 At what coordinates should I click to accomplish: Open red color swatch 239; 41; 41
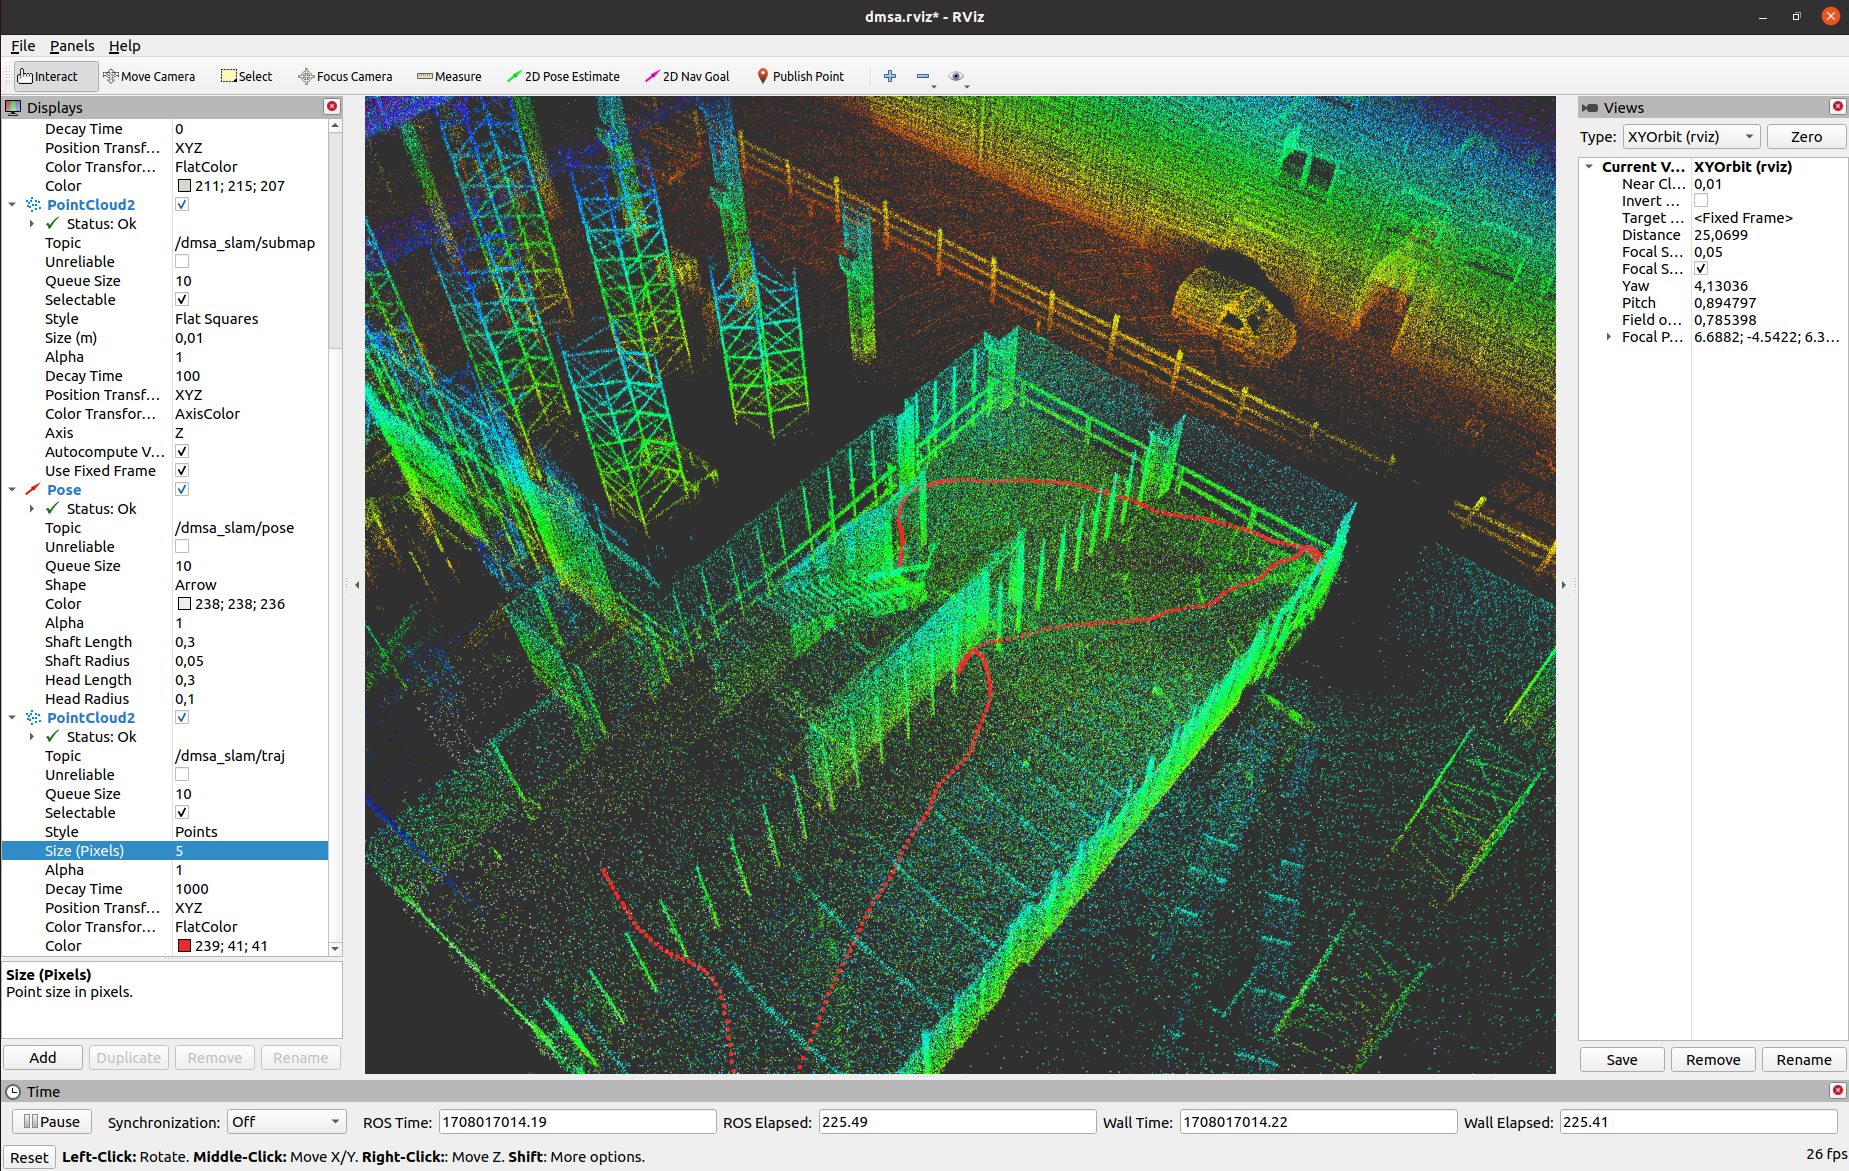[184, 946]
